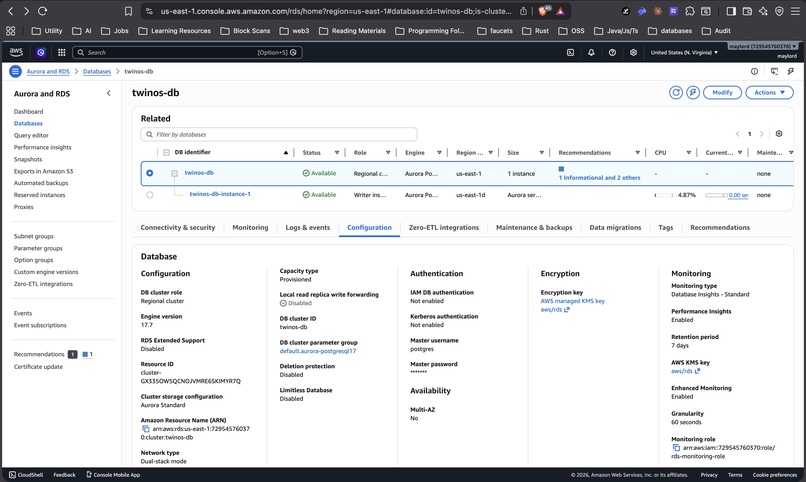Viewport: 806px width, 482px height.
Task: Open the 1 Informational and 2 others link
Action: (x=599, y=177)
